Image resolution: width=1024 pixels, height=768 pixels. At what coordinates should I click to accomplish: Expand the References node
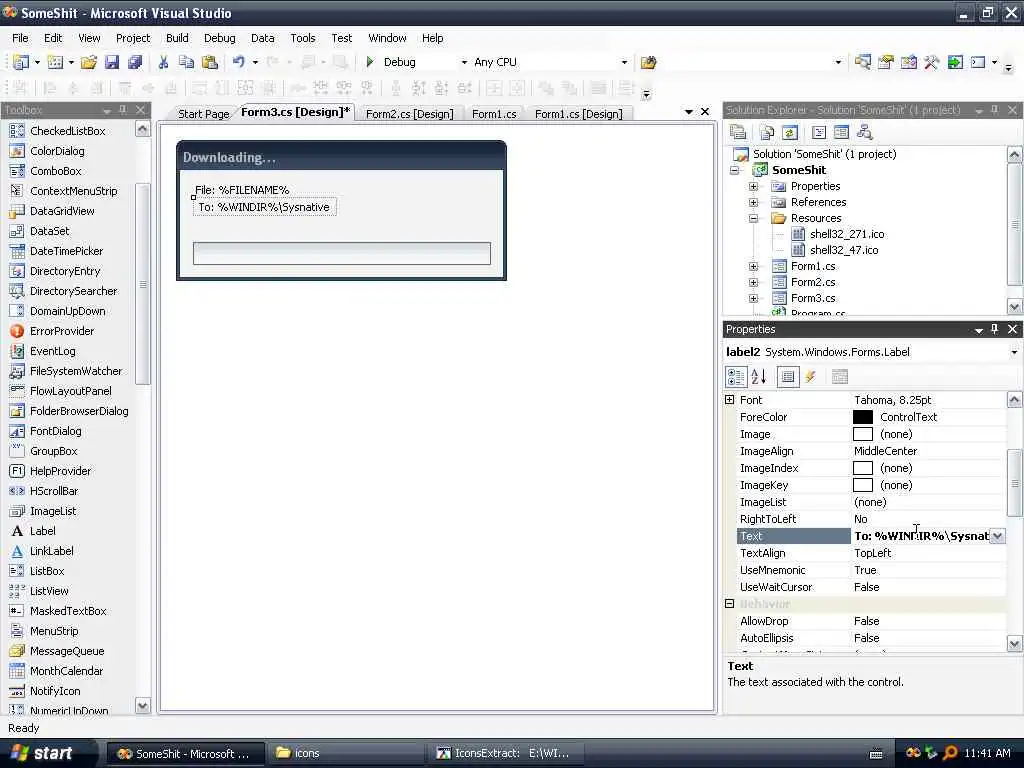754,202
